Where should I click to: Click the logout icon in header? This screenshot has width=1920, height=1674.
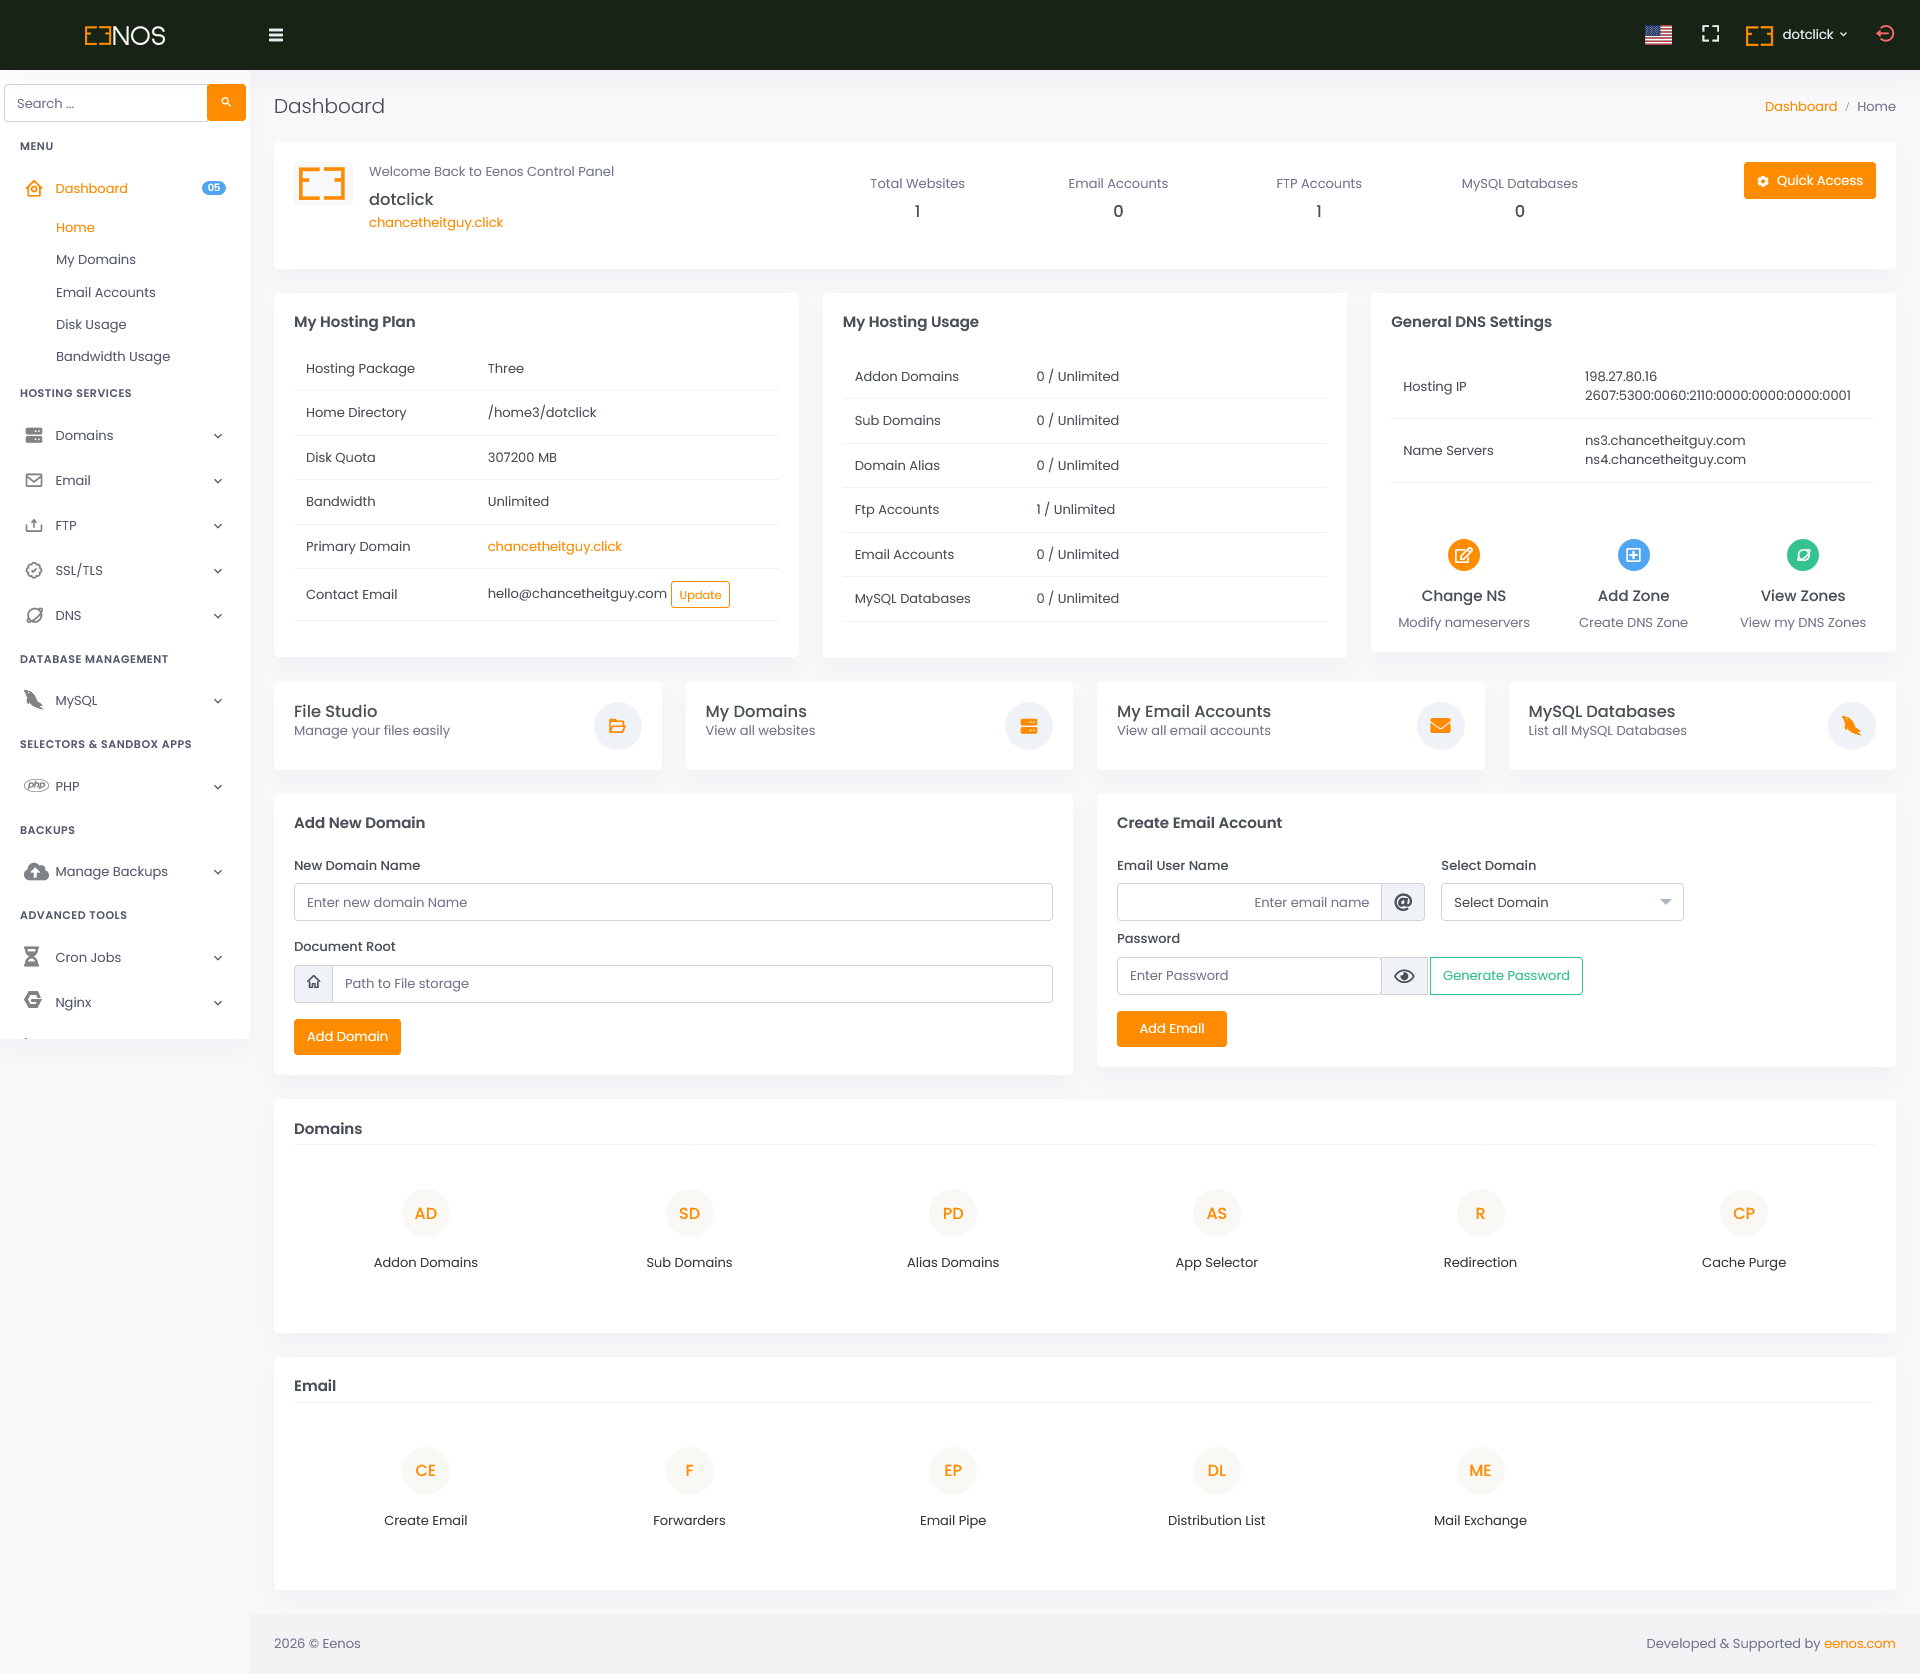pos(1885,34)
